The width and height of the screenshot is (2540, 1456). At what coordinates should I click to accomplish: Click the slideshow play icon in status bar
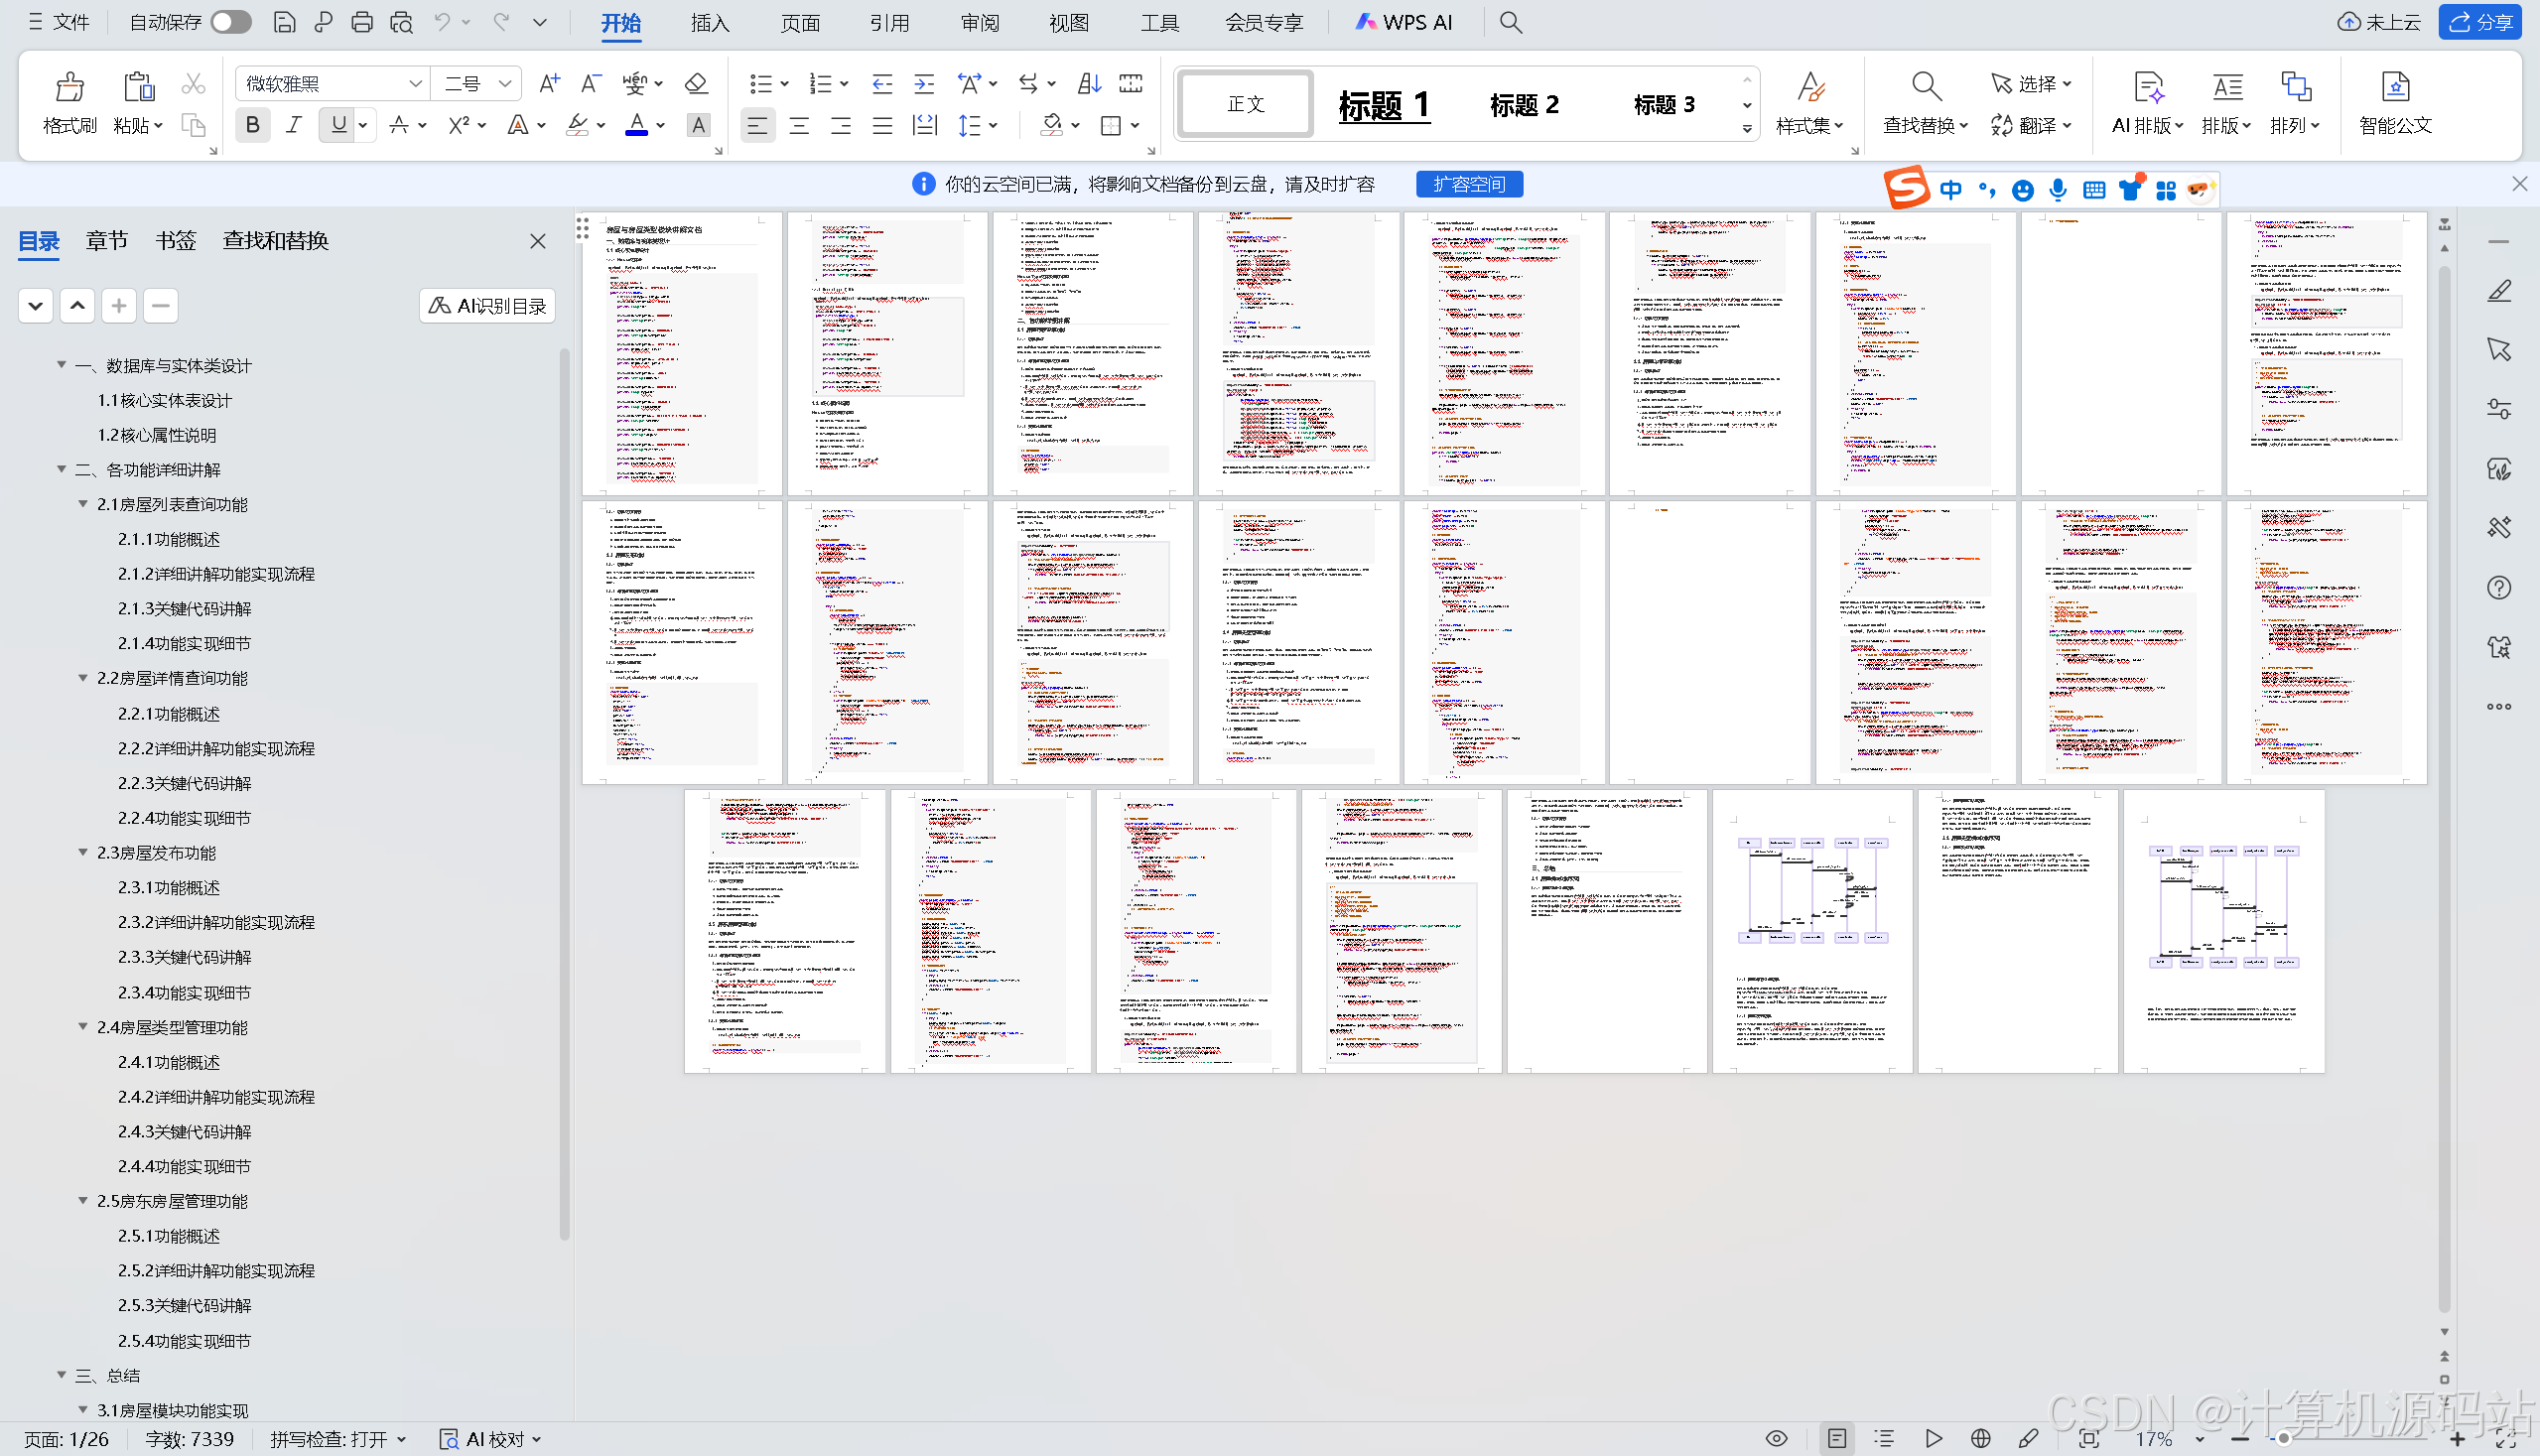tap(1933, 1438)
